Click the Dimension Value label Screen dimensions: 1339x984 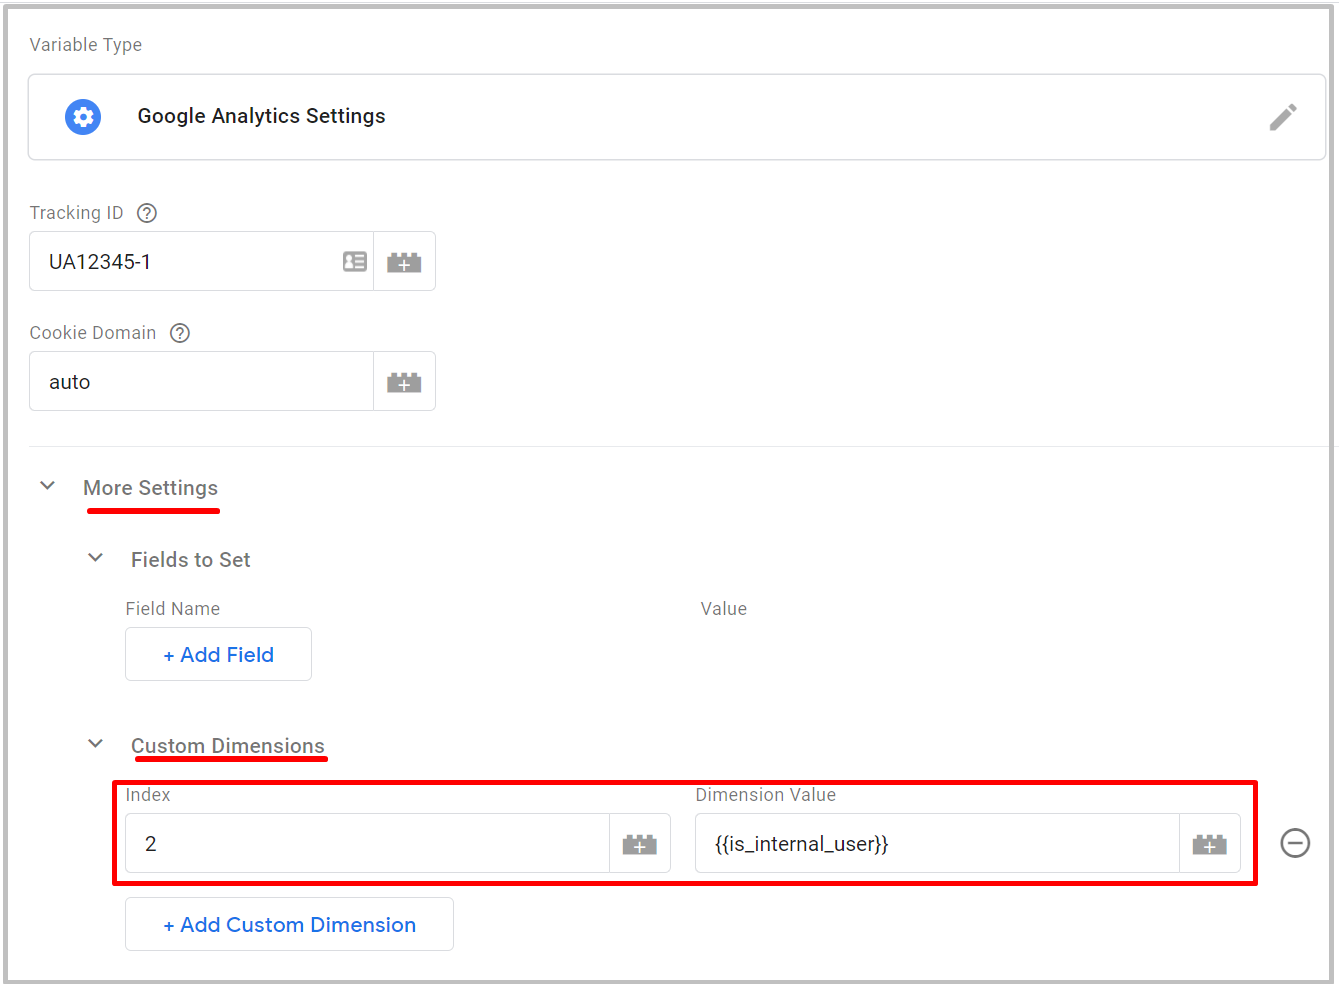[x=766, y=795]
